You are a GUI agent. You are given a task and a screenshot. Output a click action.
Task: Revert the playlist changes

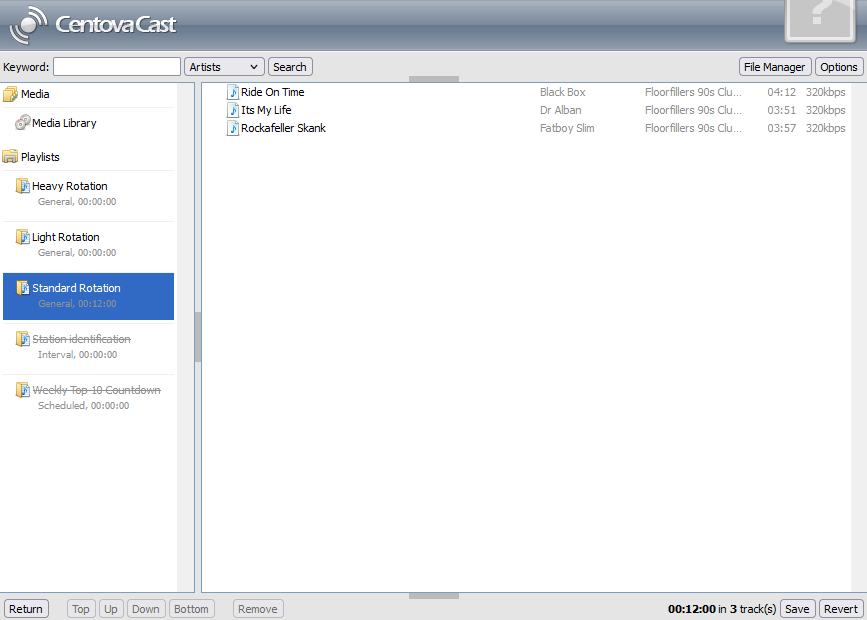click(841, 609)
